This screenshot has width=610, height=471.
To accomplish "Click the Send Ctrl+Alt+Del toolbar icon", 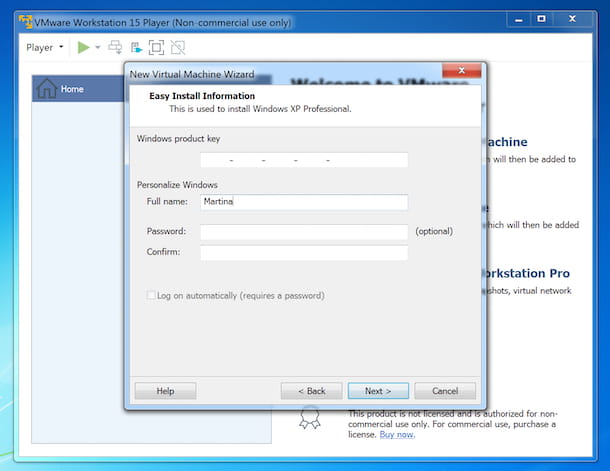I will point(115,47).
